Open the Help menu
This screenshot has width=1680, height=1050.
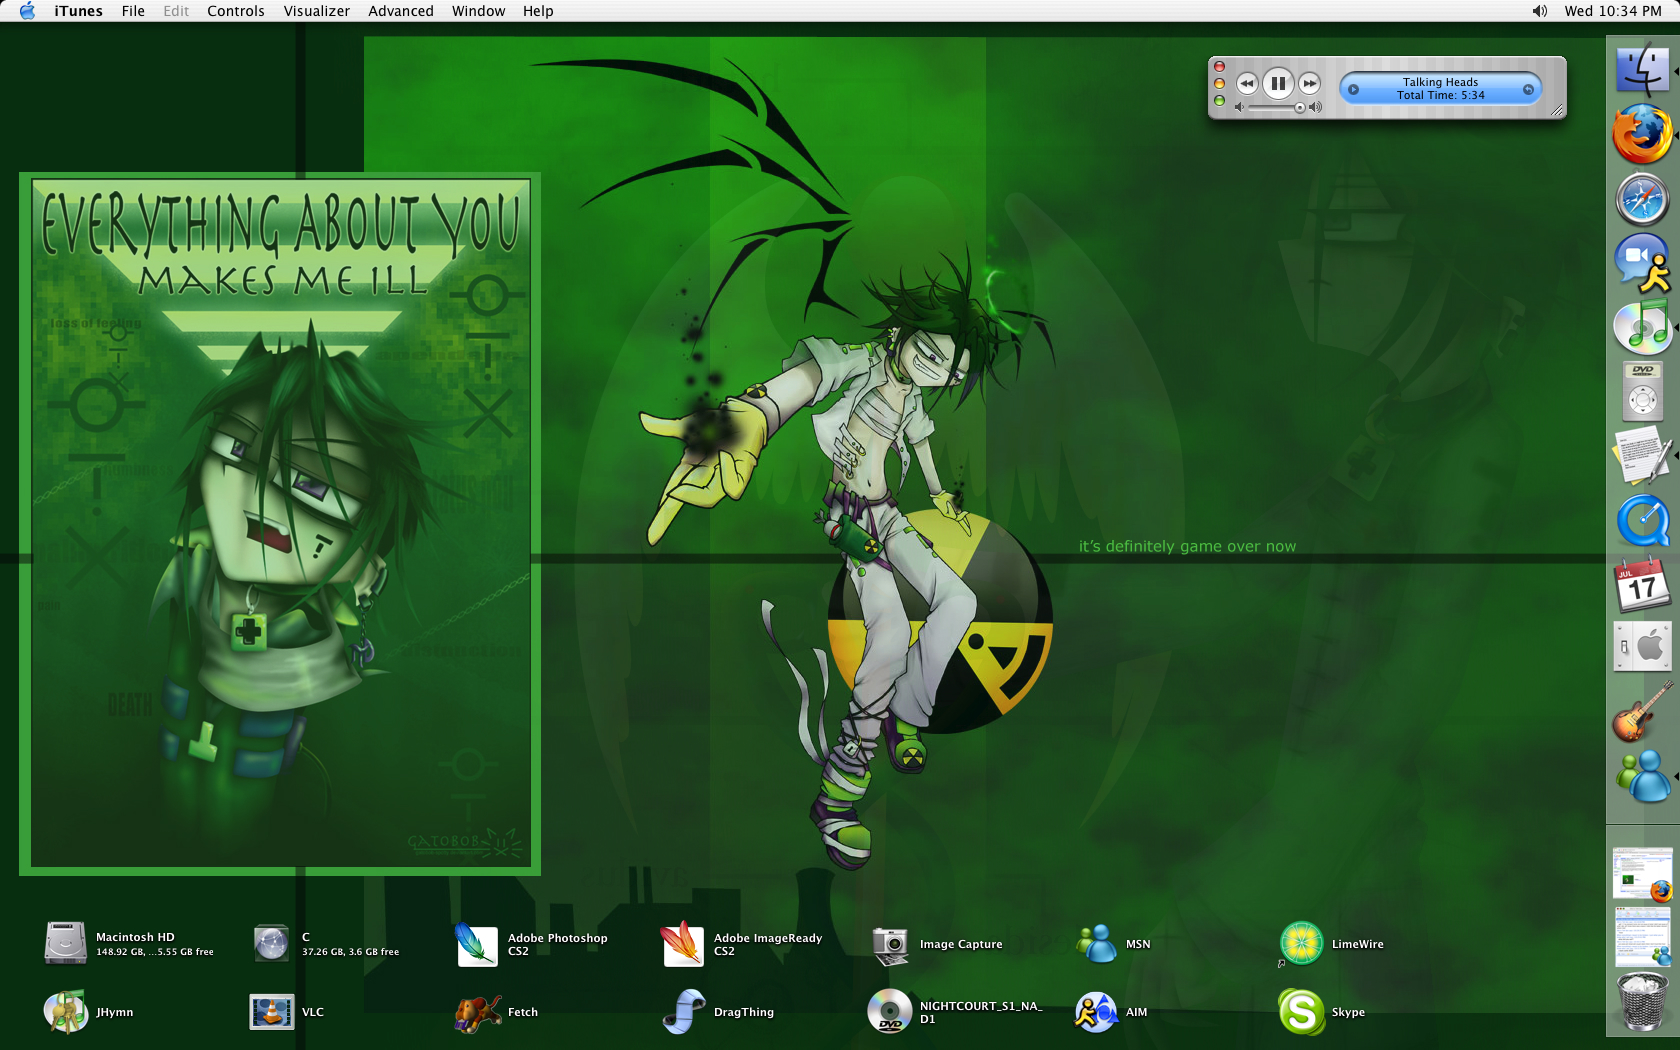coord(538,11)
